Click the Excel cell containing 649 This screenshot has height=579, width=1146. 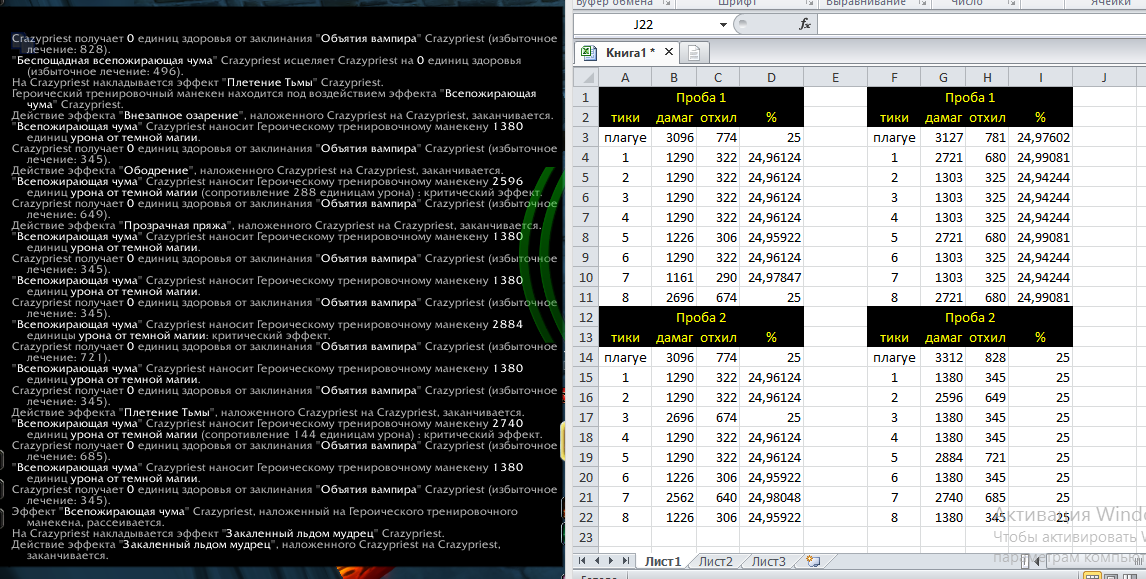click(x=987, y=398)
